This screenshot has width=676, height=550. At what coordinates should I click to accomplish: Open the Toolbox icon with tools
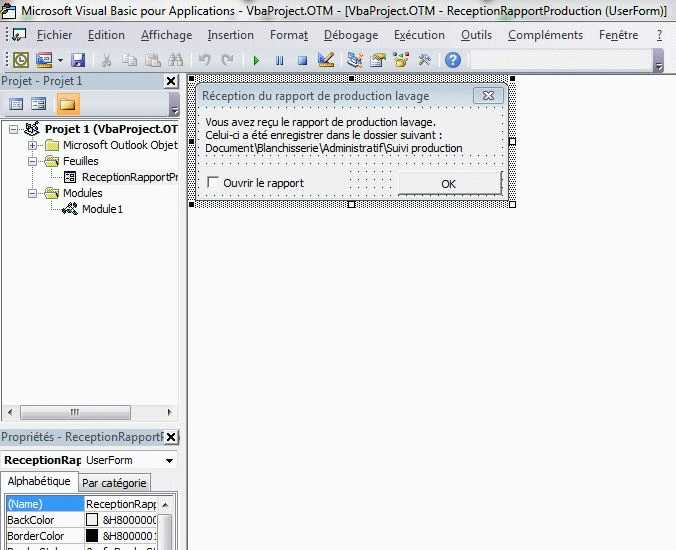pyautogui.click(x=424, y=60)
